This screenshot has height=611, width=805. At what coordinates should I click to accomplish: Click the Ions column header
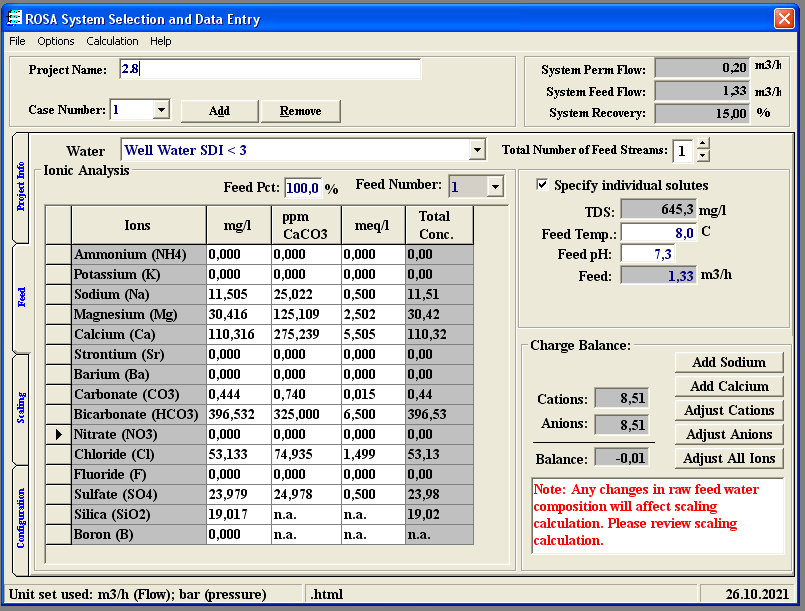click(139, 225)
